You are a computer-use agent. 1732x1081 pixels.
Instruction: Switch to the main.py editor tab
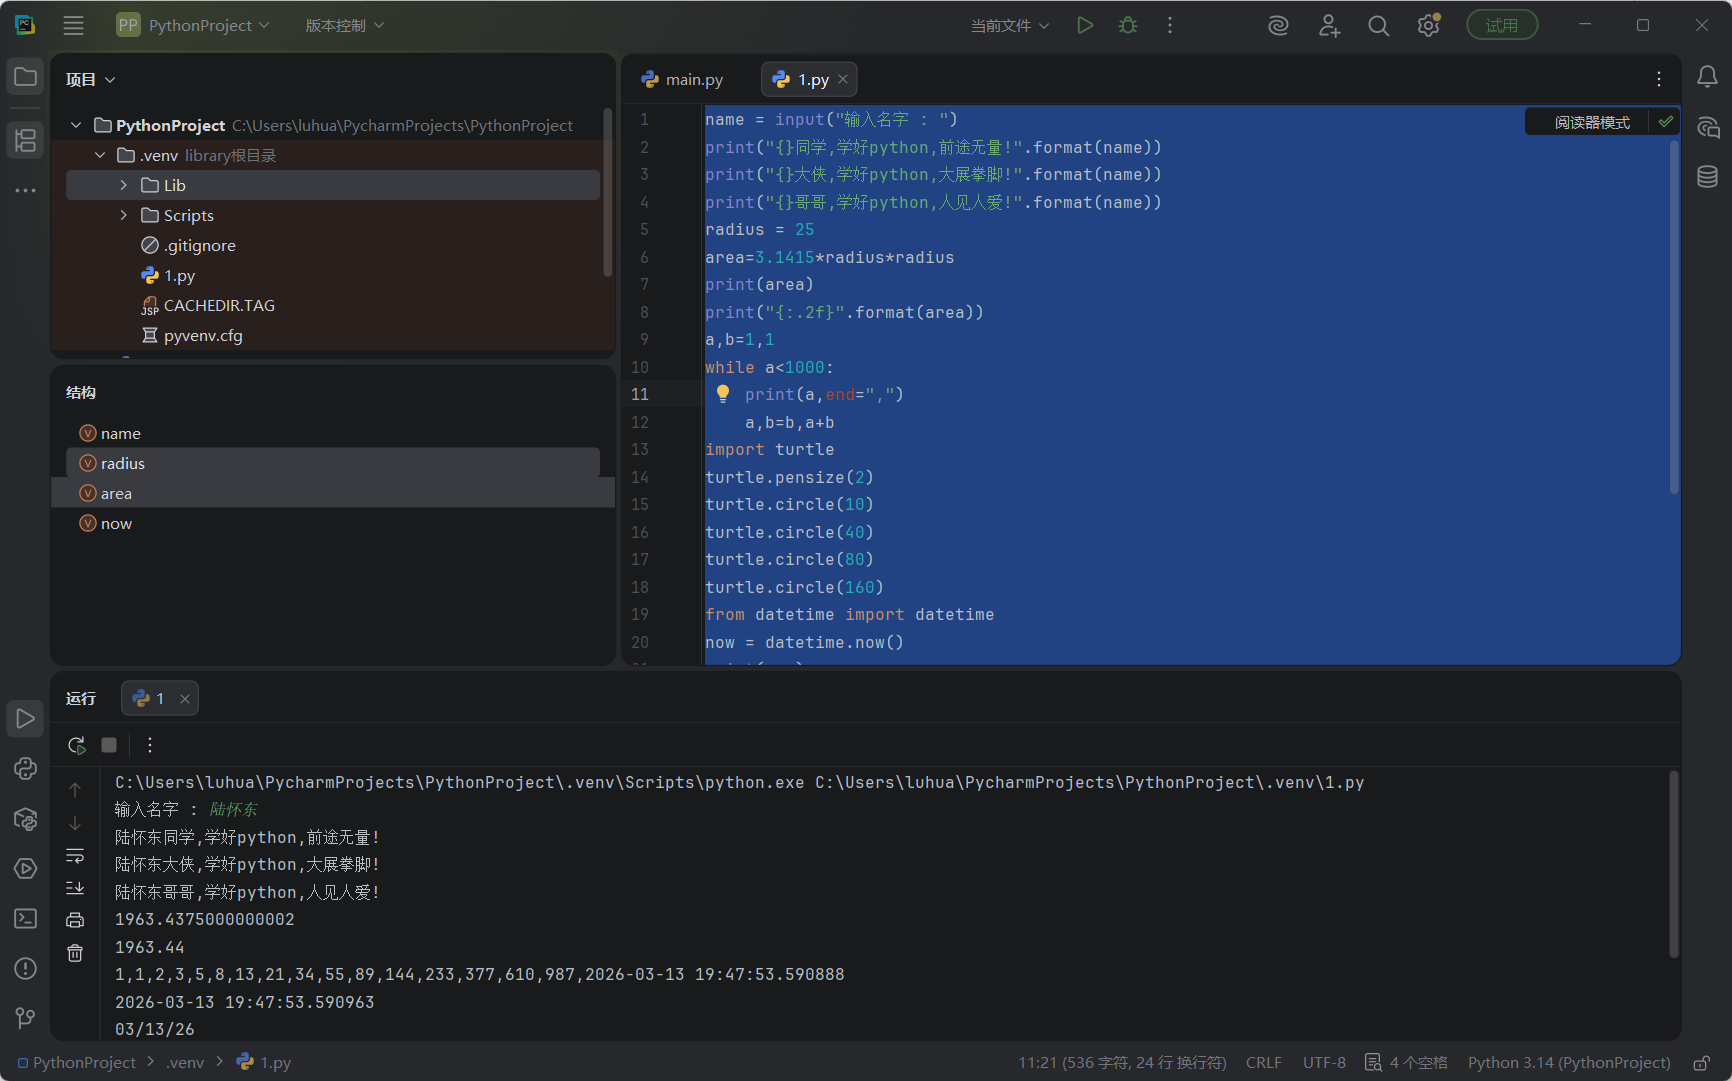pyautogui.click(x=683, y=79)
